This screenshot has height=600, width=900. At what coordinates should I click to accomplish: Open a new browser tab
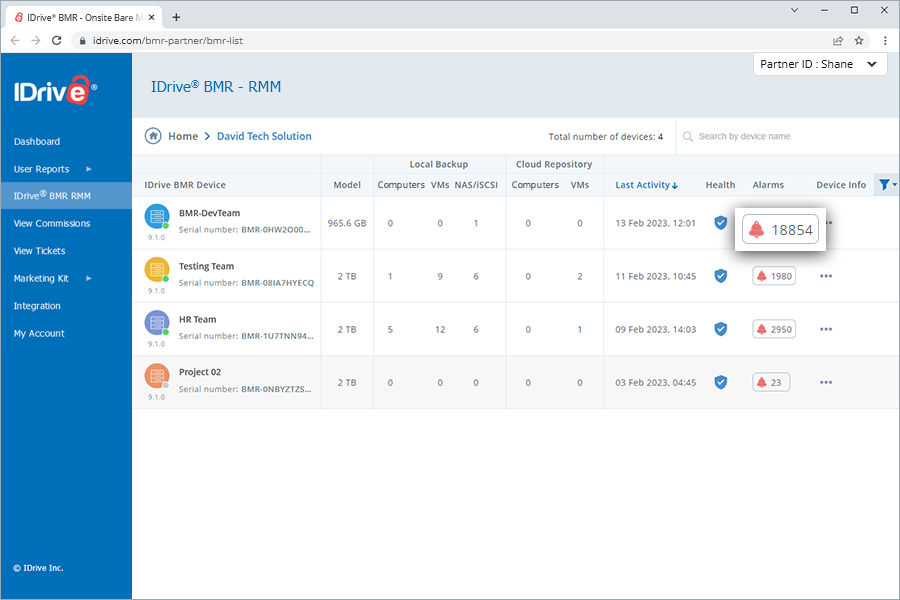[x=176, y=17]
